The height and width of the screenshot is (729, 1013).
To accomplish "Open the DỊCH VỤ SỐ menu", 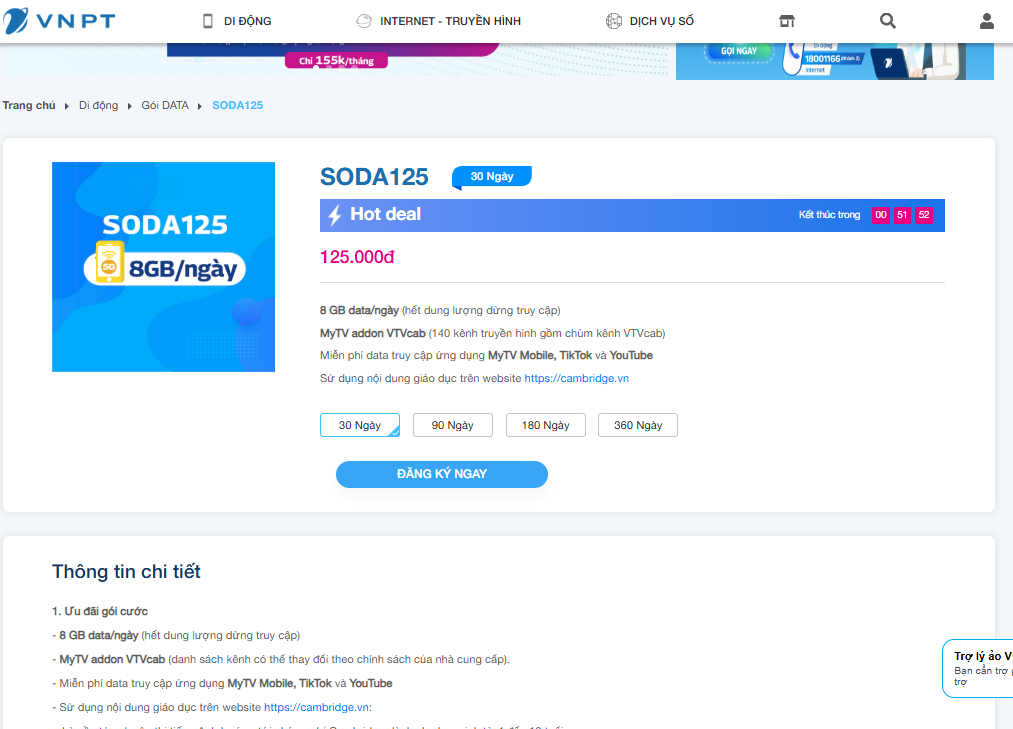I will [x=662, y=21].
